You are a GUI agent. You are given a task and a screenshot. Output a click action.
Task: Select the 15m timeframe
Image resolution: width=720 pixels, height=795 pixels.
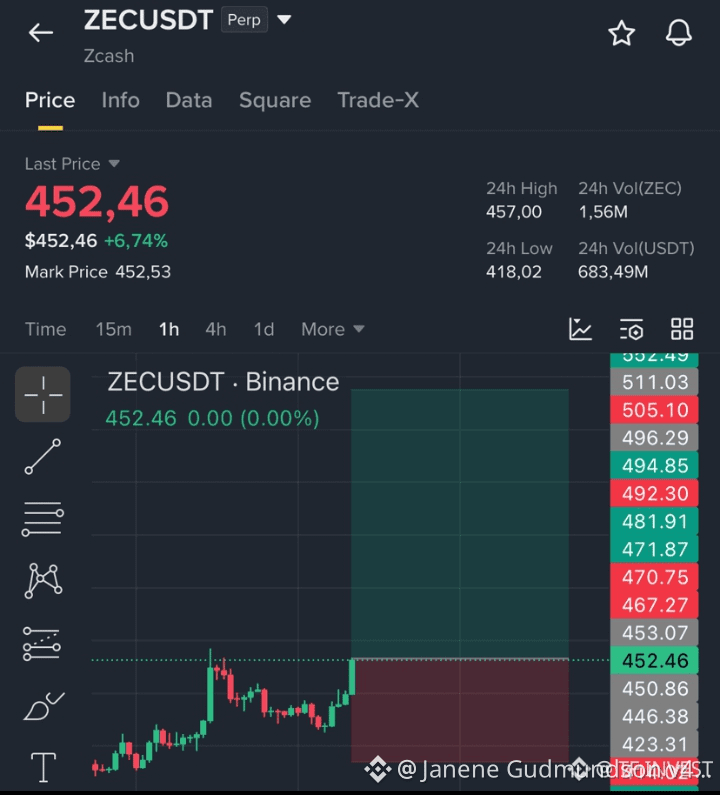point(114,330)
